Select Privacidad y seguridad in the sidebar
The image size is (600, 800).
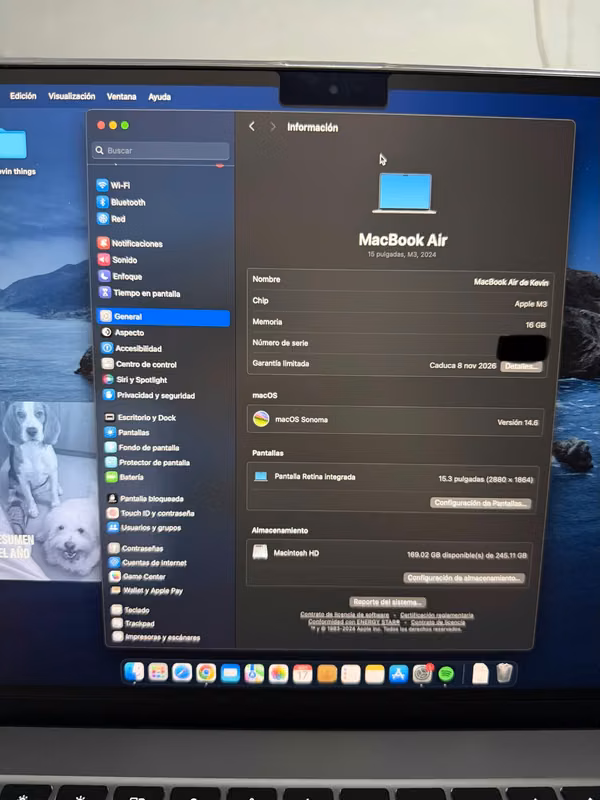[149, 395]
